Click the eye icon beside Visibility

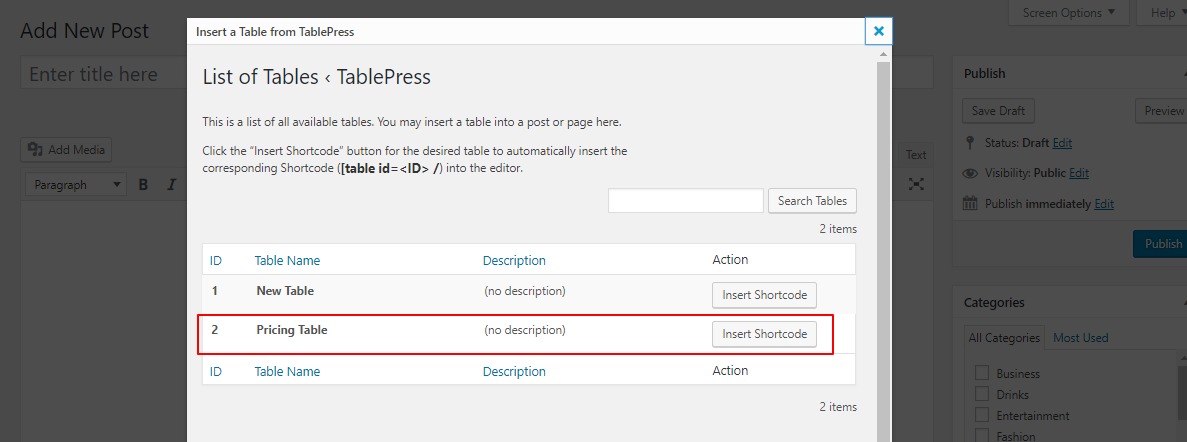[970, 173]
